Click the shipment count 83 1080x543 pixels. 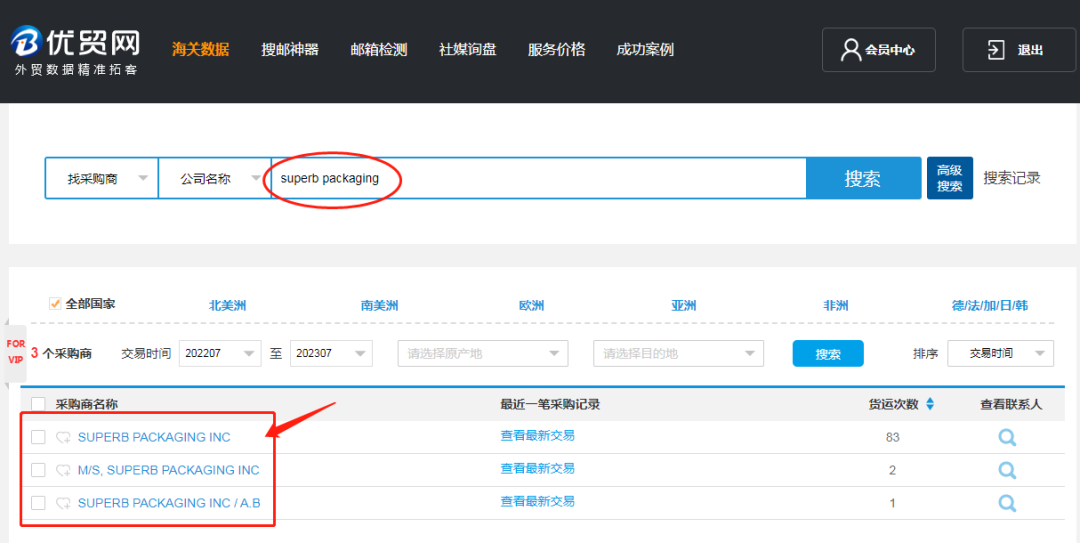893,437
